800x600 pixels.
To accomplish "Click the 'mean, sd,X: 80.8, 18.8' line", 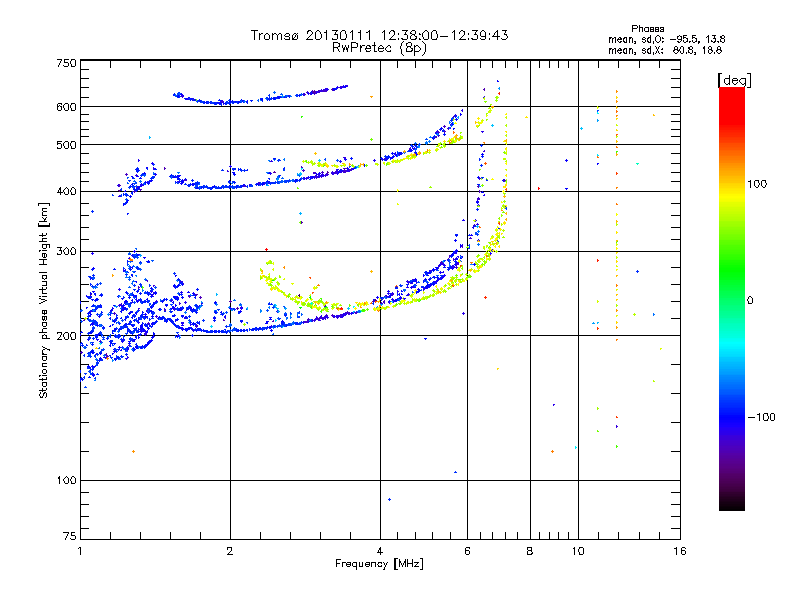I will point(665,51).
